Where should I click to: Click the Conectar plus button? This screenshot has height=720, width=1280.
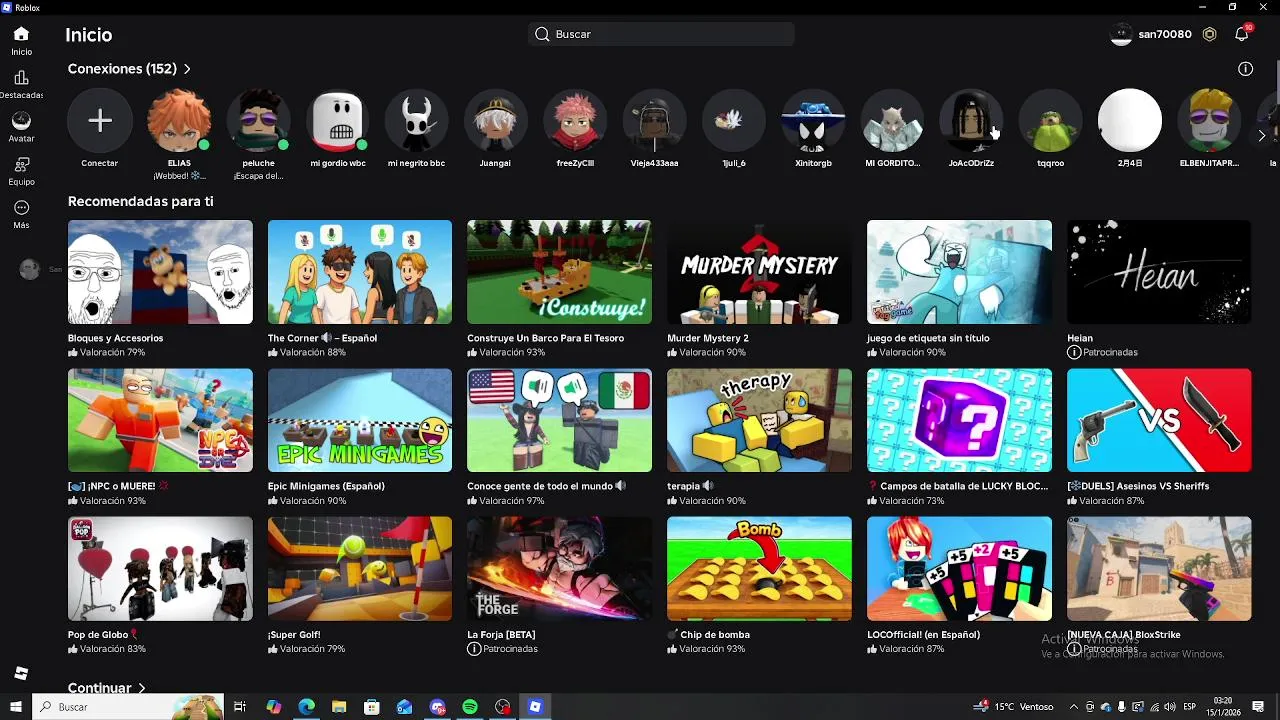pos(99,121)
